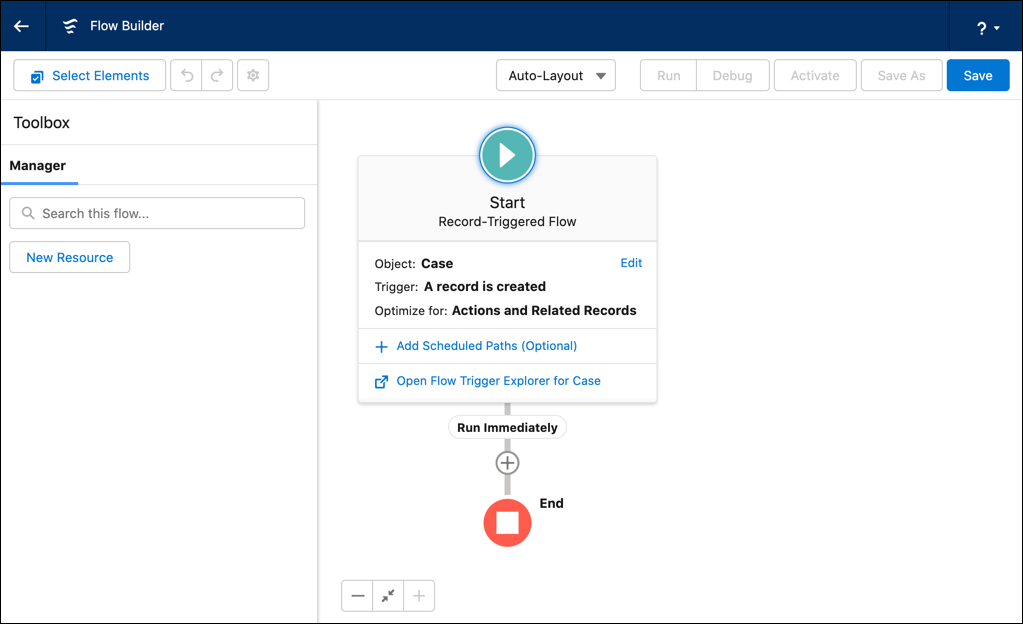Open flow settings gear icon
The height and width of the screenshot is (624, 1023).
pos(253,76)
